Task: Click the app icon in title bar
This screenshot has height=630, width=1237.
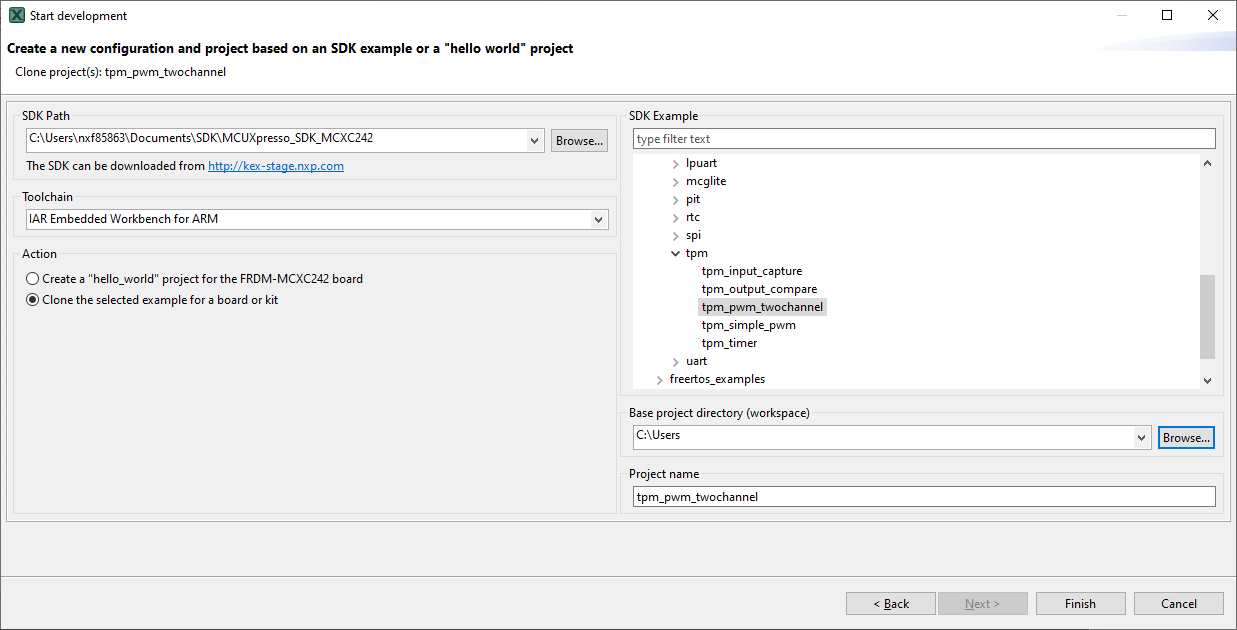Action: [x=16, y=16]
